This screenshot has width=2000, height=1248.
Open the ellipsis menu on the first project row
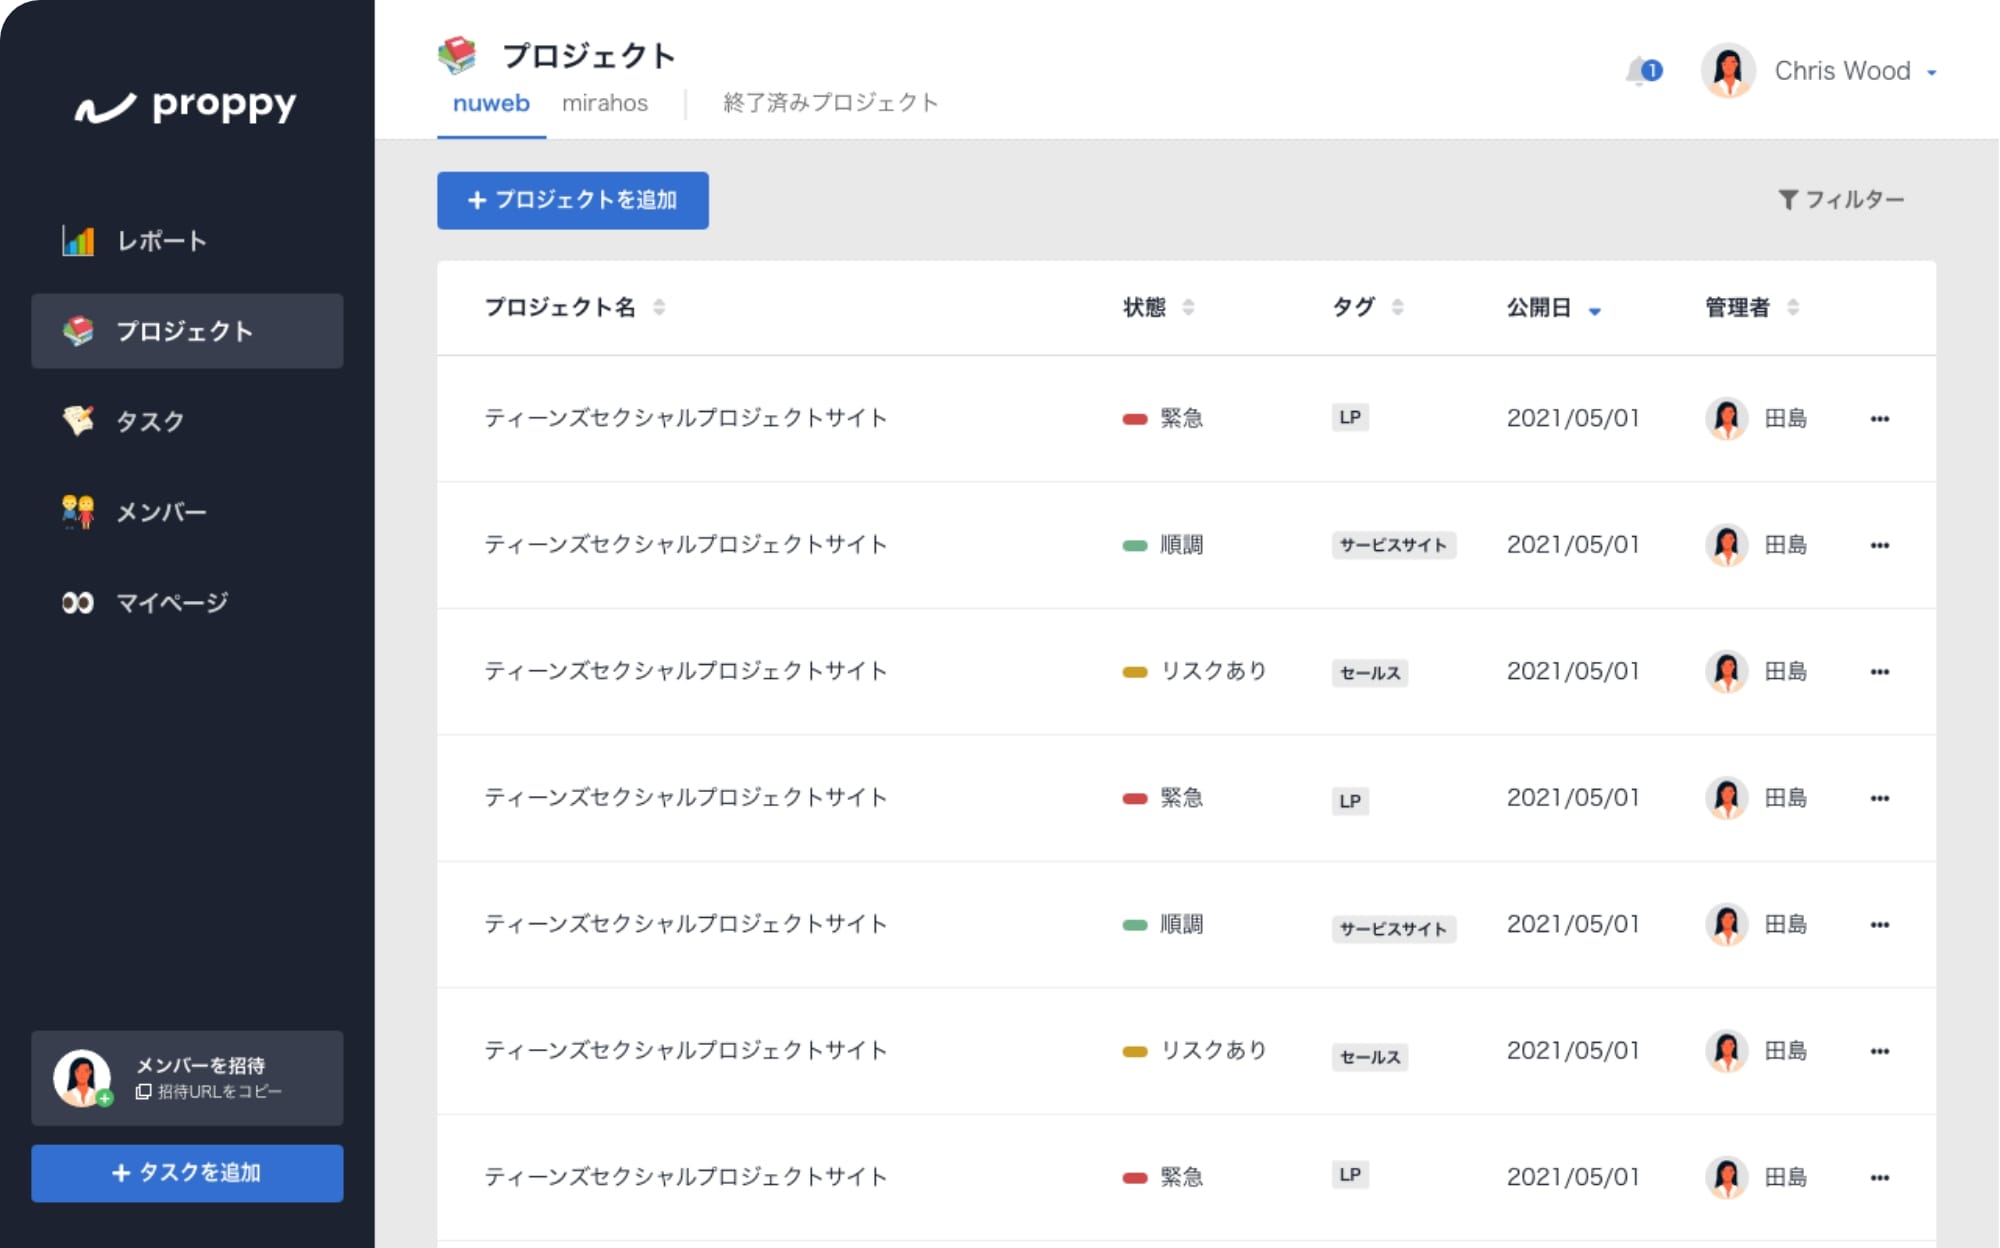[1881, 418]
